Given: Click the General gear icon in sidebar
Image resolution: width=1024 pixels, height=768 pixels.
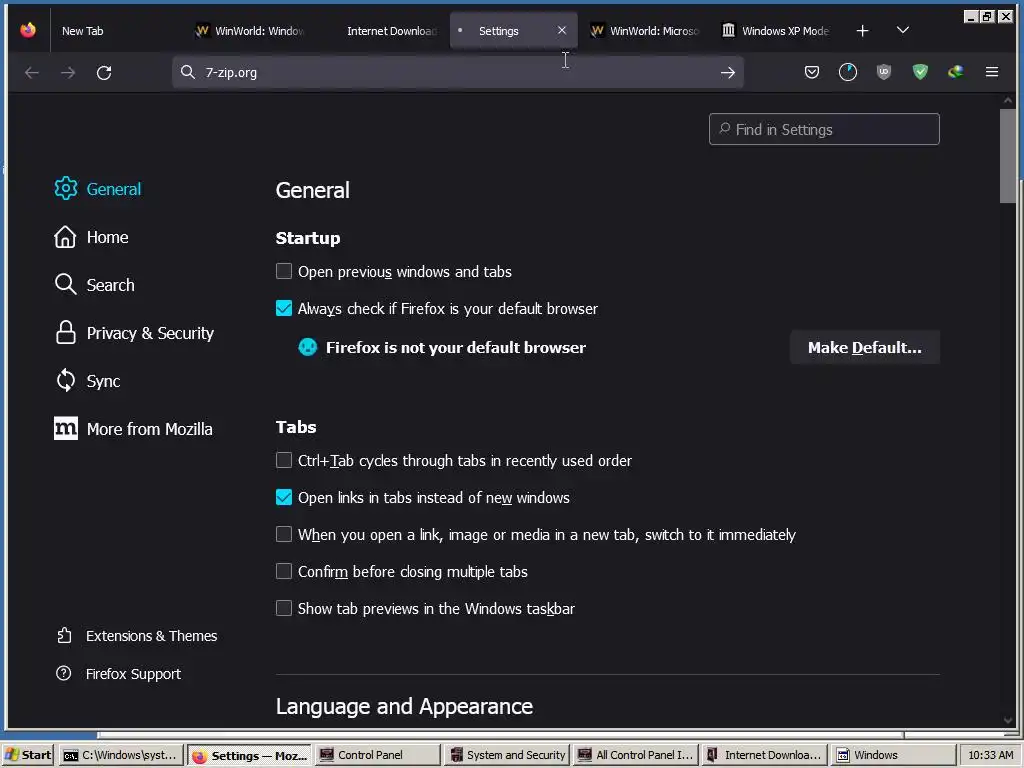Looking at the screenshot, I should click(x=65, y=188).
